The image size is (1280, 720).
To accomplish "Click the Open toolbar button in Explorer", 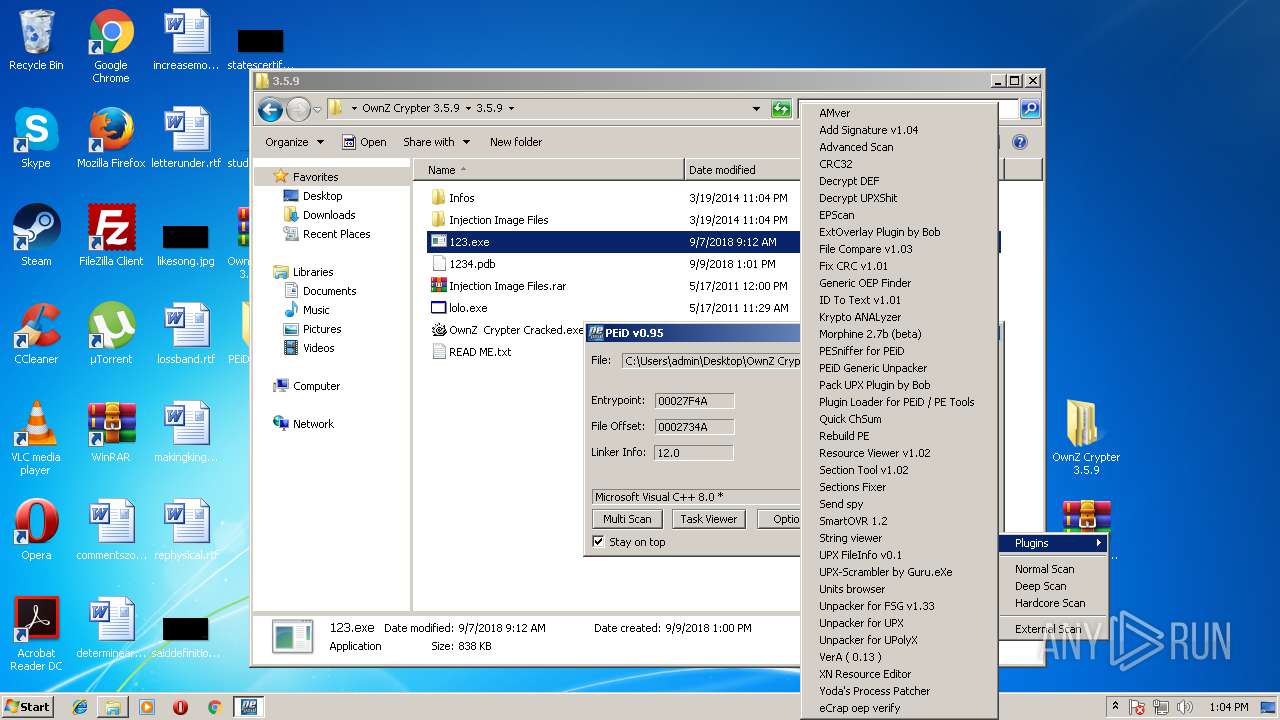I will 364,142.
